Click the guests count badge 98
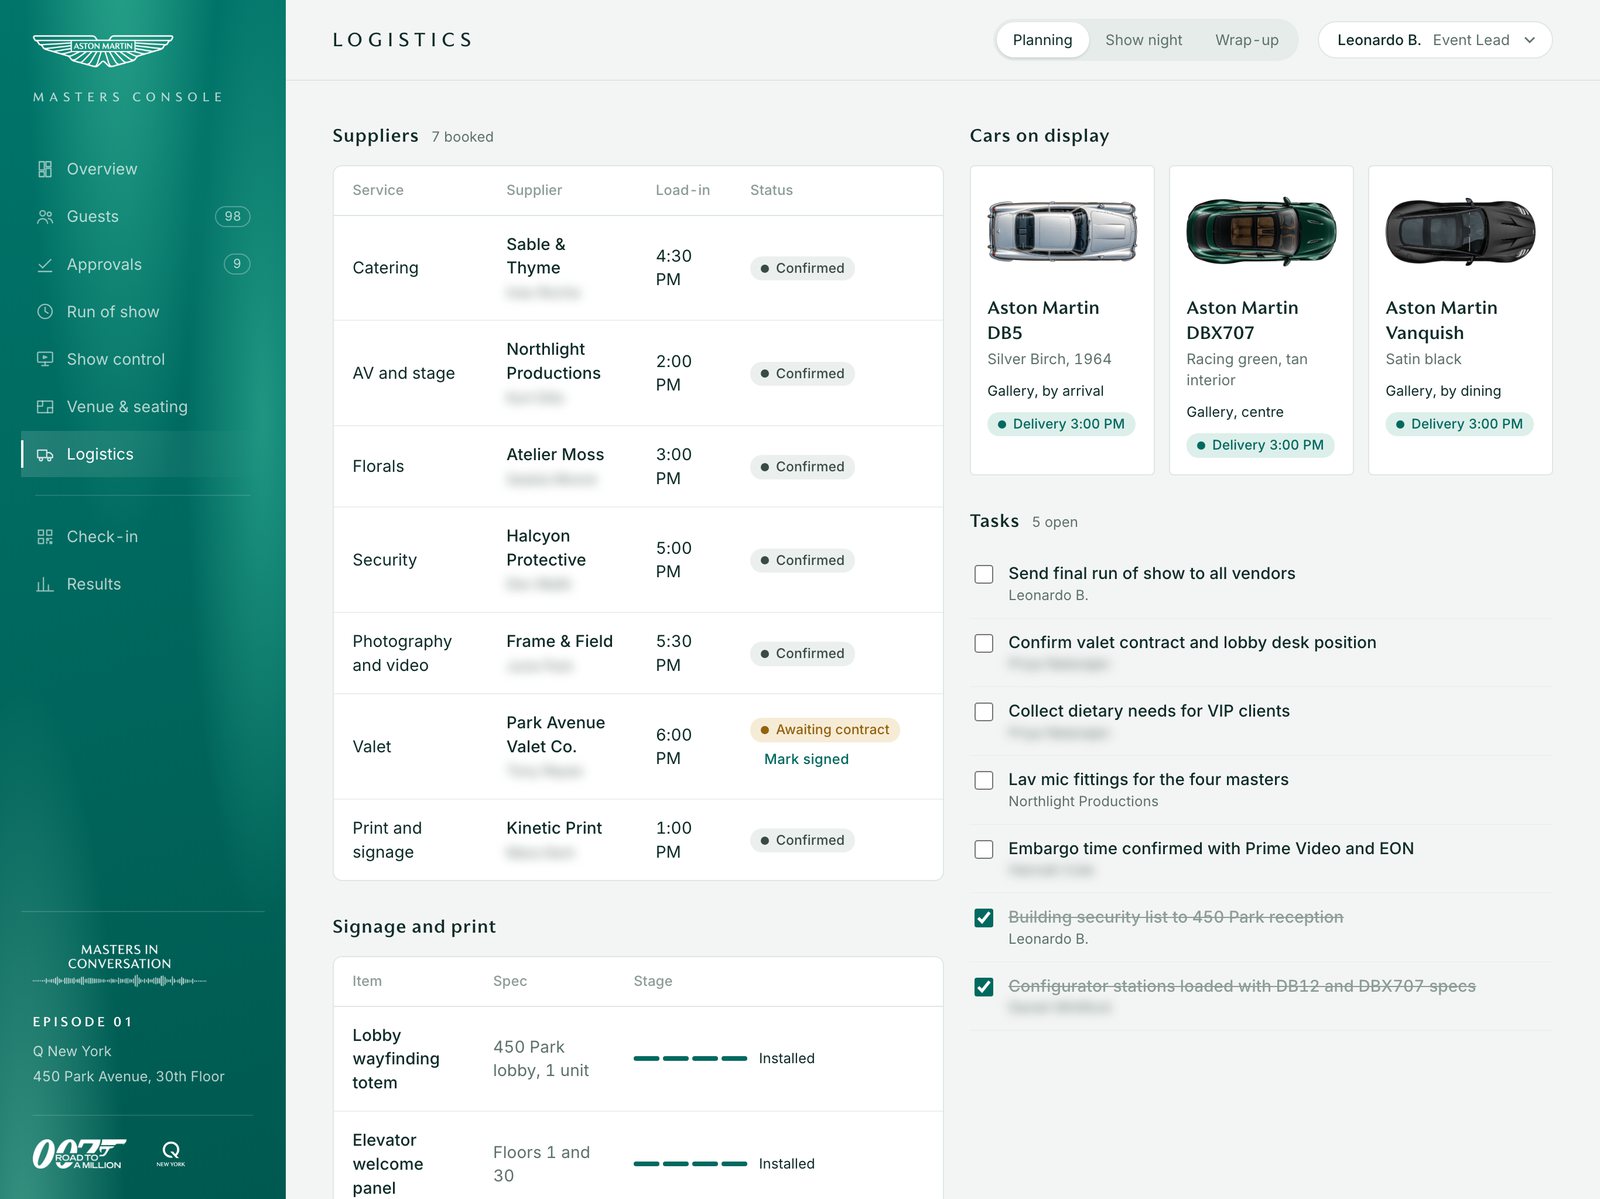 pos(233,217)
